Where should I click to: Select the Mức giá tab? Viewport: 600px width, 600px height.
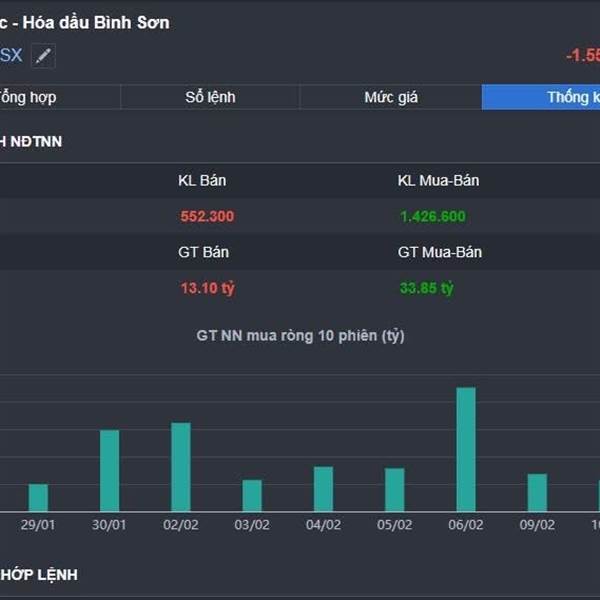tap(391, 97)
